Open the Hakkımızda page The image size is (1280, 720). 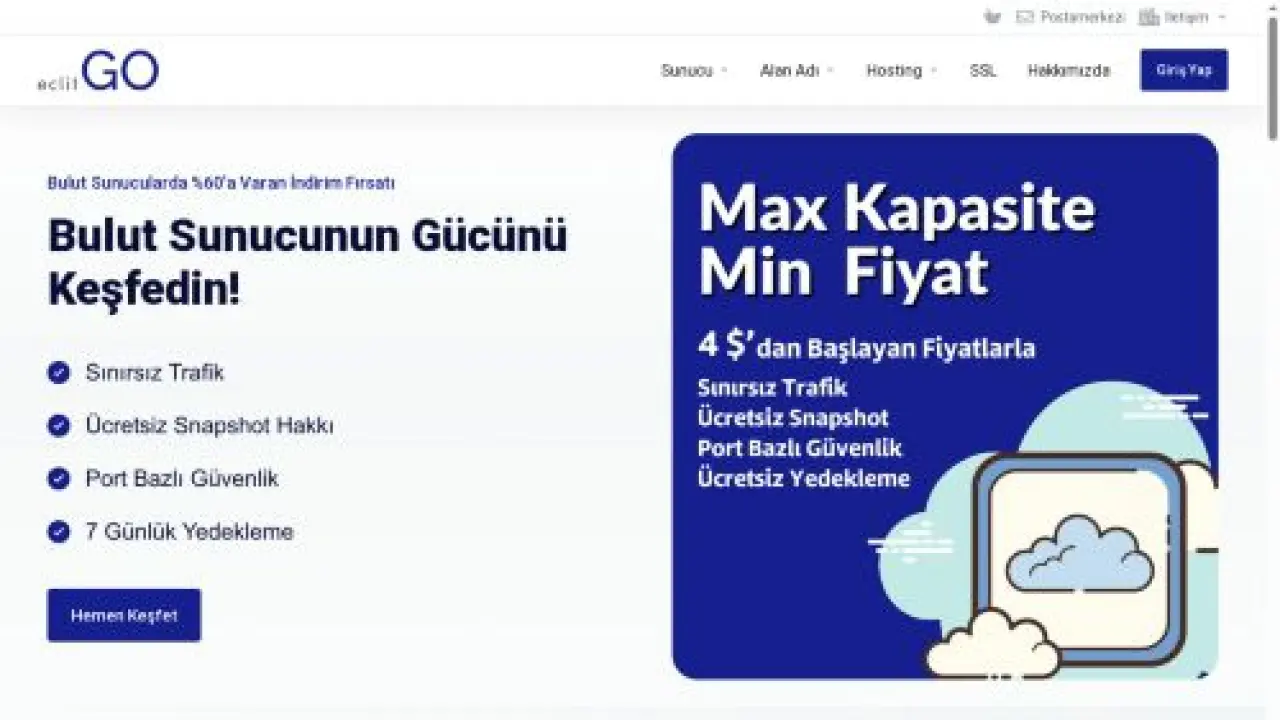tap(1069, 71)
